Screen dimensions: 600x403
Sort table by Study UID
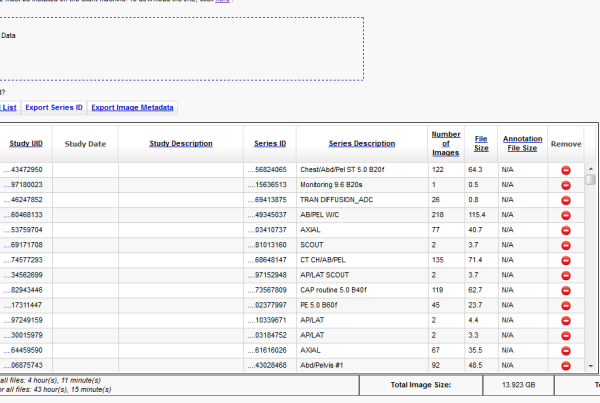tap(26, 144)
